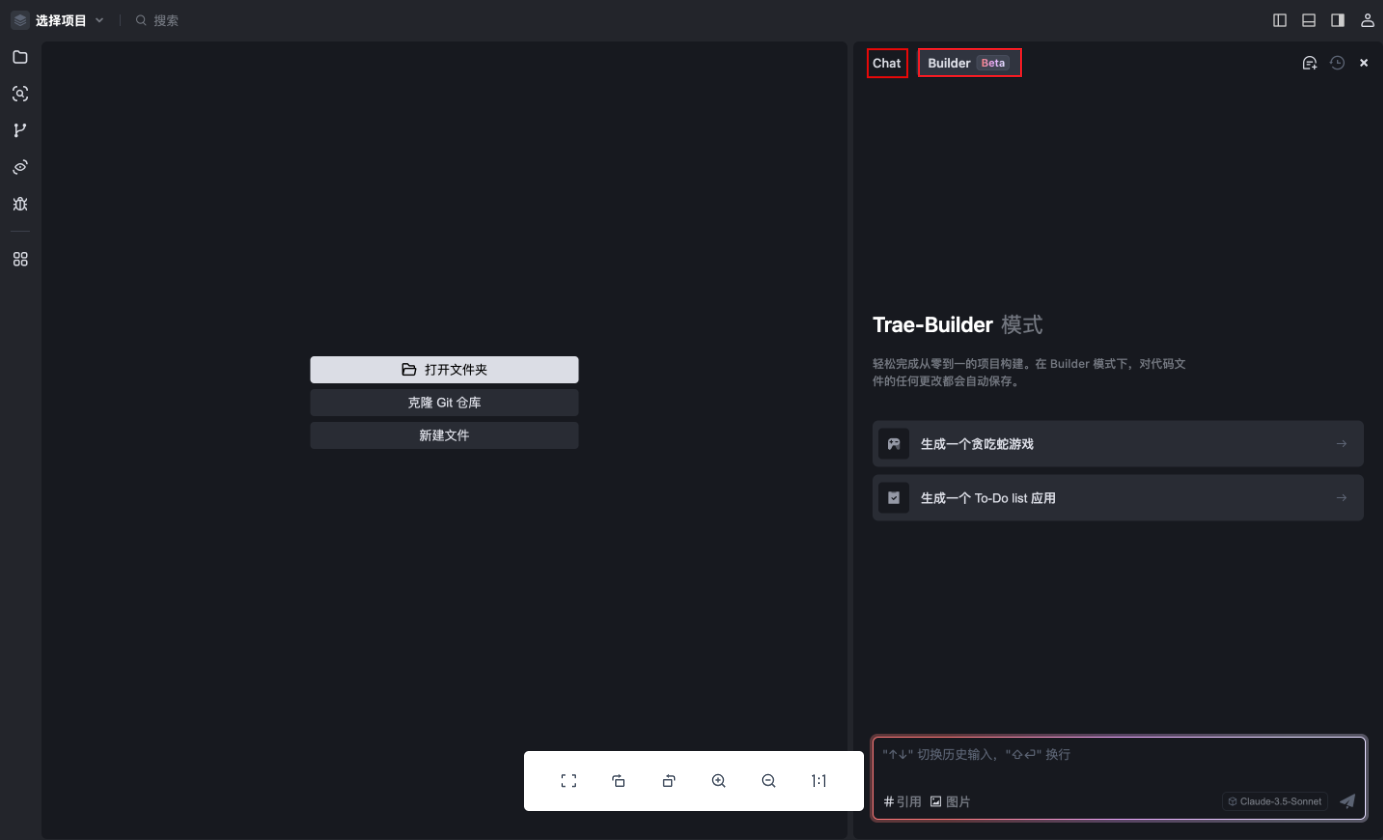This screenshot has height=840, width=1383.
Task: Click the send message paper plane icon
Action: (1348, 801)
